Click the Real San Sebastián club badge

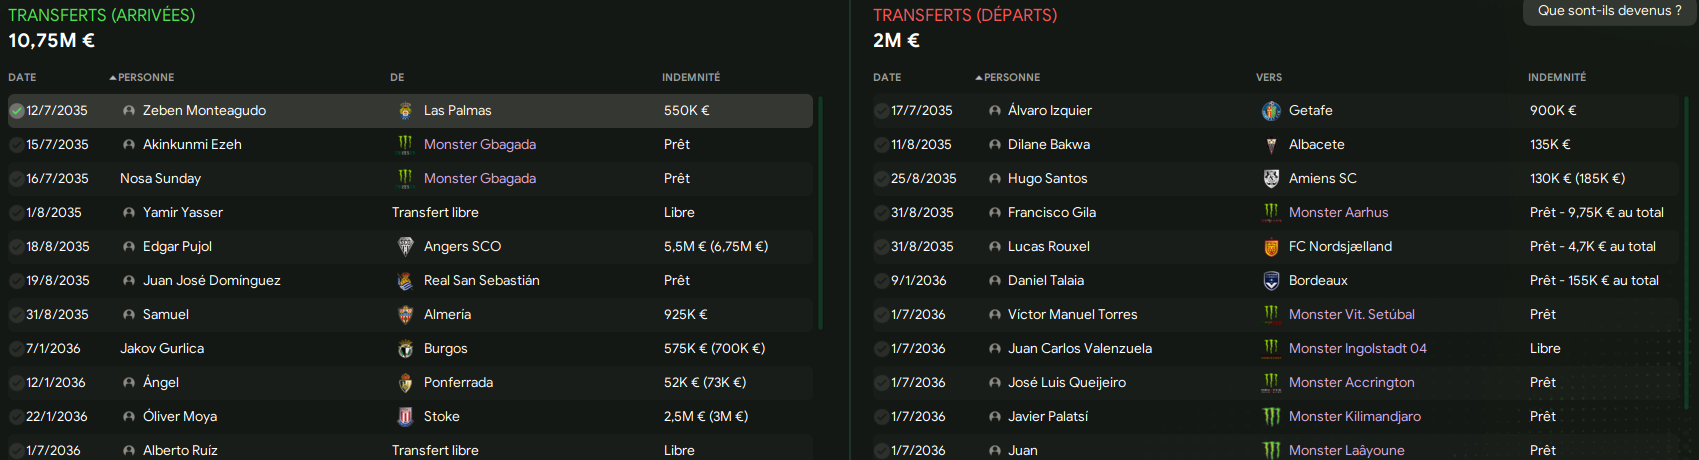[x=405, y=281]
